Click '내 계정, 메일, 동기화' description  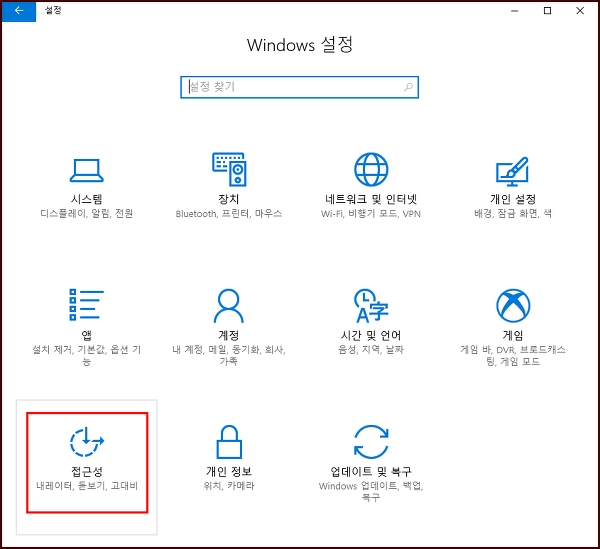coord(229,355)
